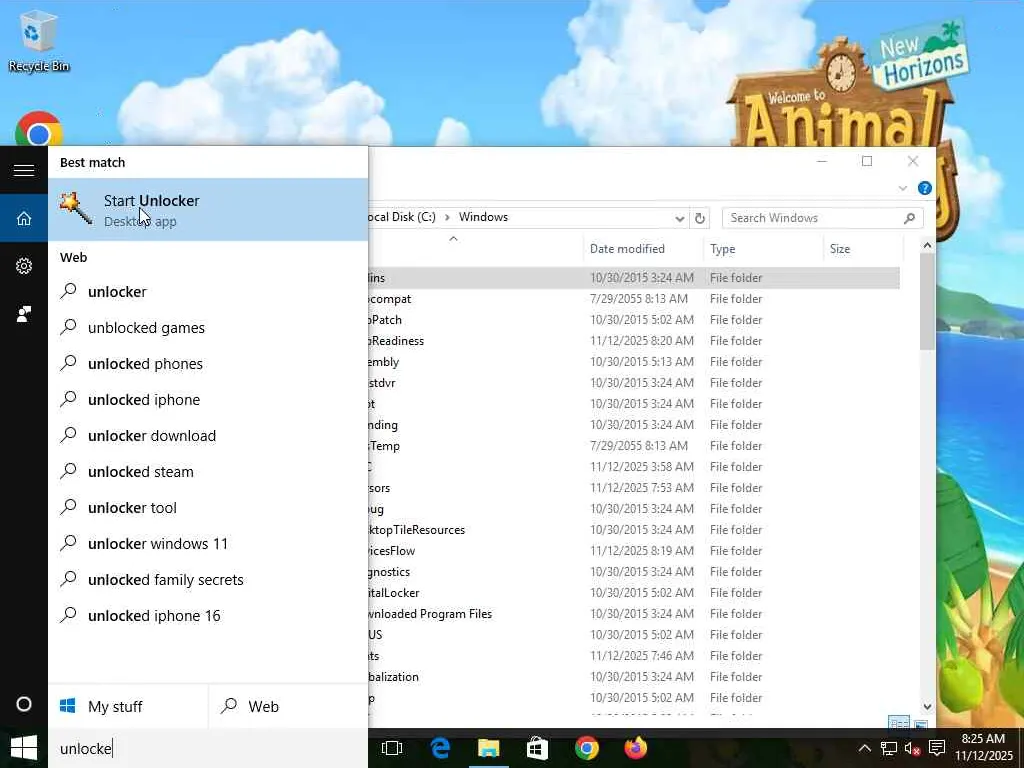The image size is (1024, 768).
Task: Select the 'balization' folder row
Action: [x=634, y=677]
